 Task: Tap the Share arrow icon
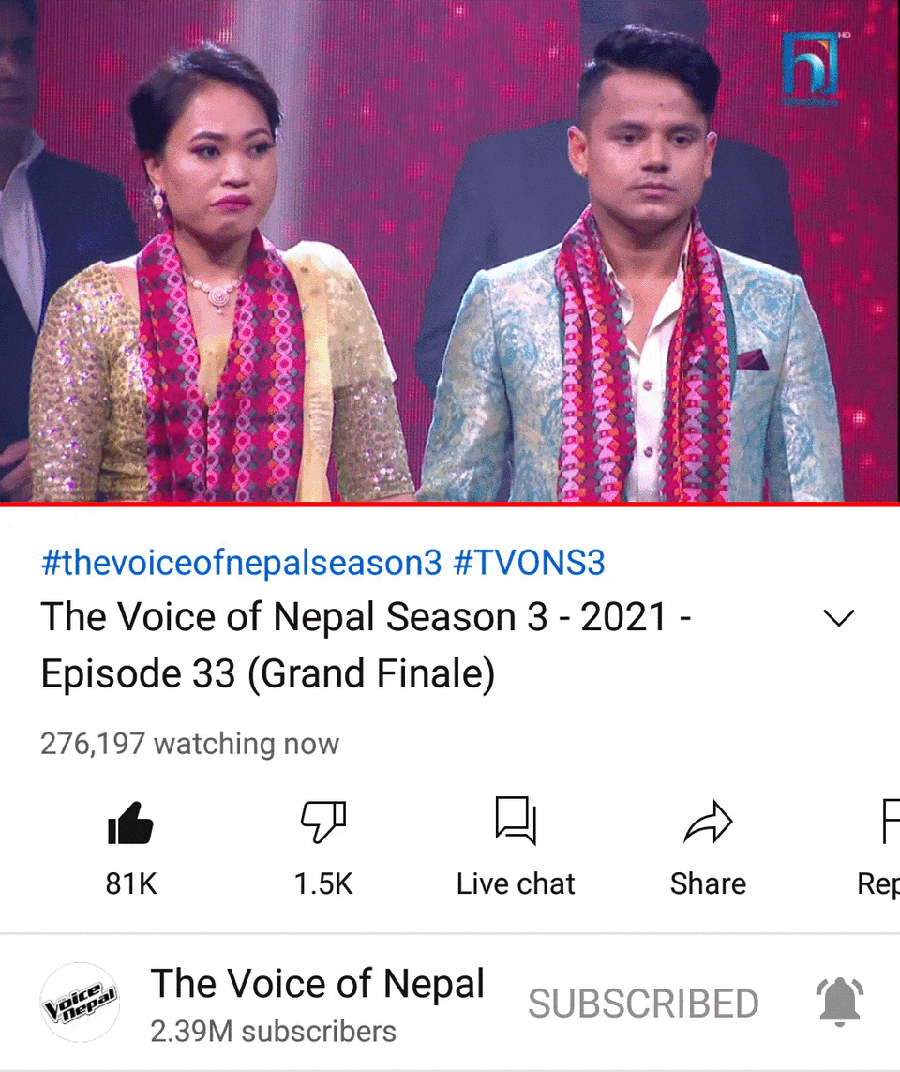pyautogui.click(x=708, y=821)
